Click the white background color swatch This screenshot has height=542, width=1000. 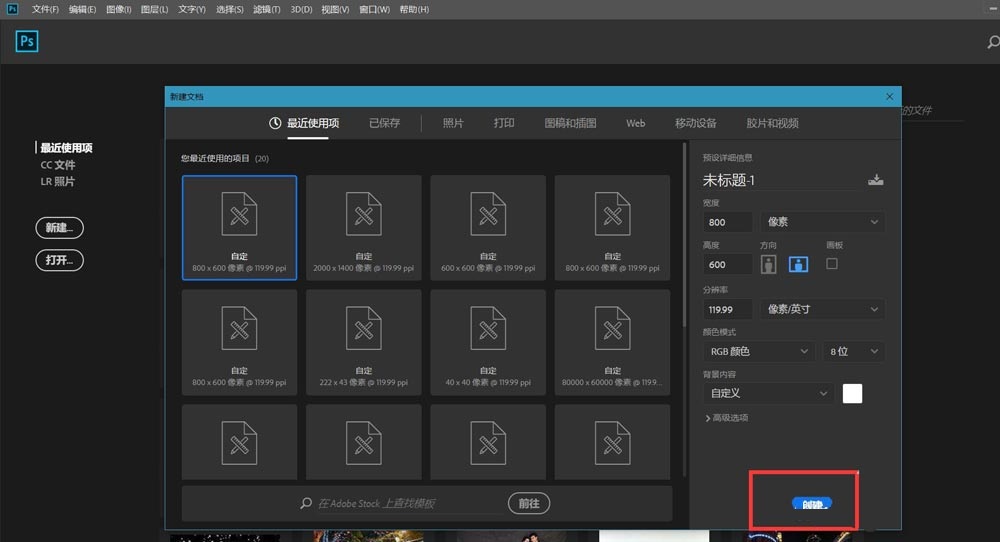click(x=852, y=393)
